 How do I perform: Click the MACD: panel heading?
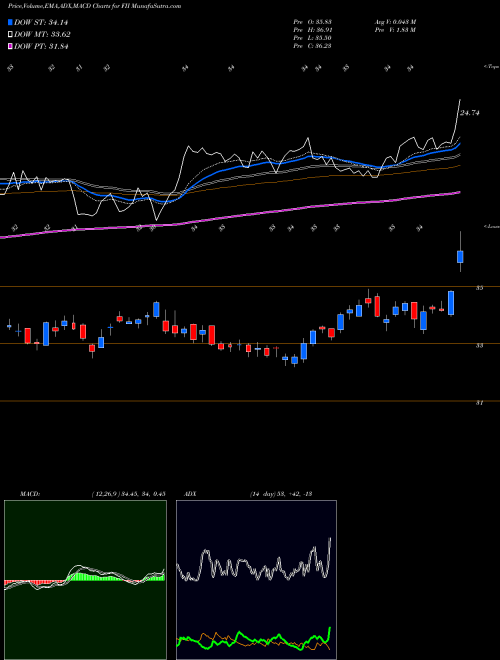click(29, 494)
